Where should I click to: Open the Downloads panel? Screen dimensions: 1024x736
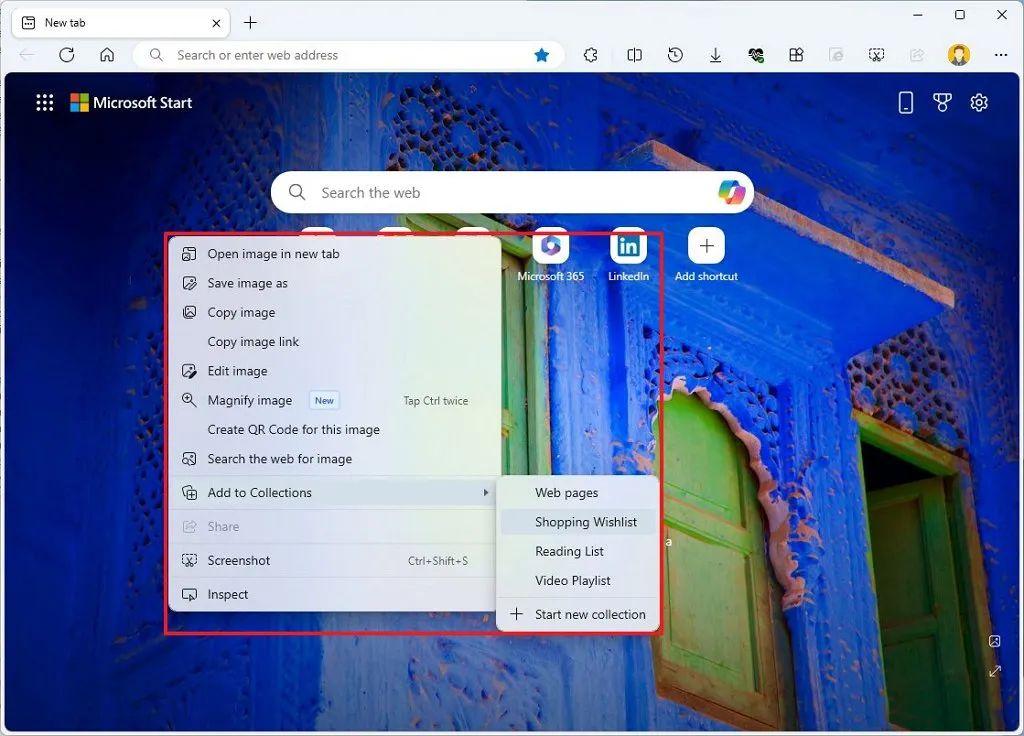(x=715, y=55)
